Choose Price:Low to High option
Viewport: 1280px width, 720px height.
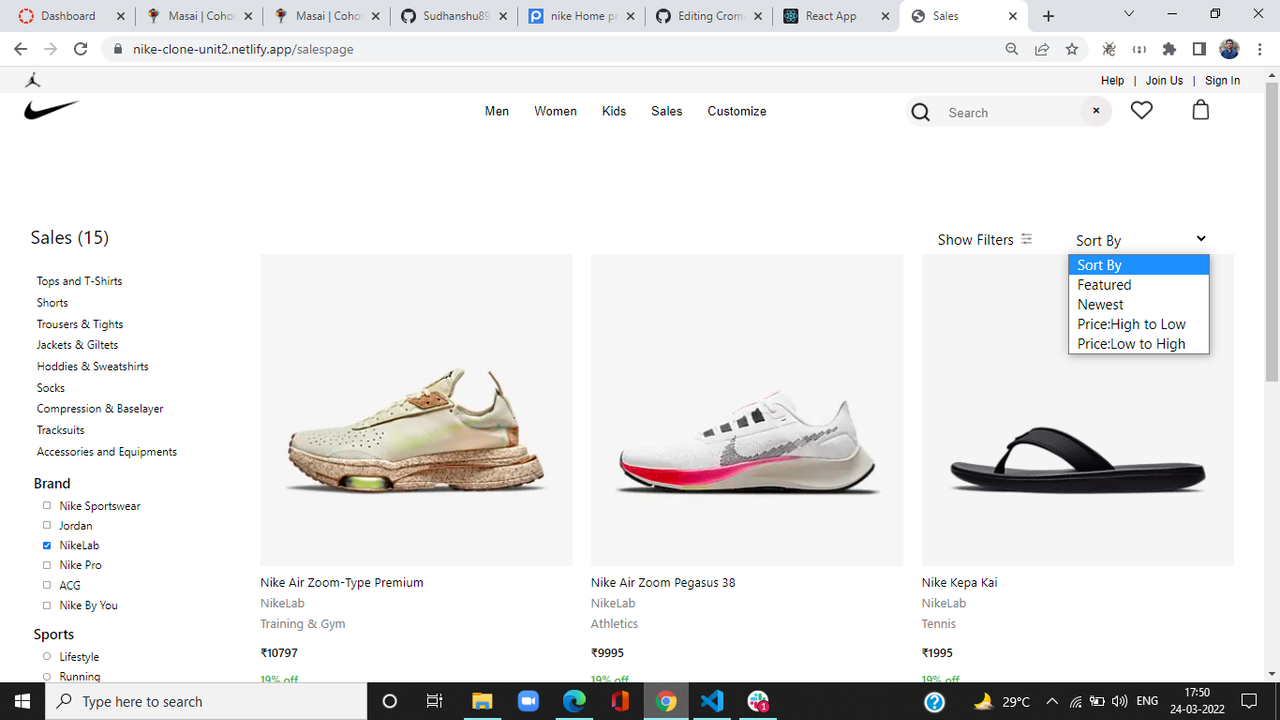coord(1139,344)
